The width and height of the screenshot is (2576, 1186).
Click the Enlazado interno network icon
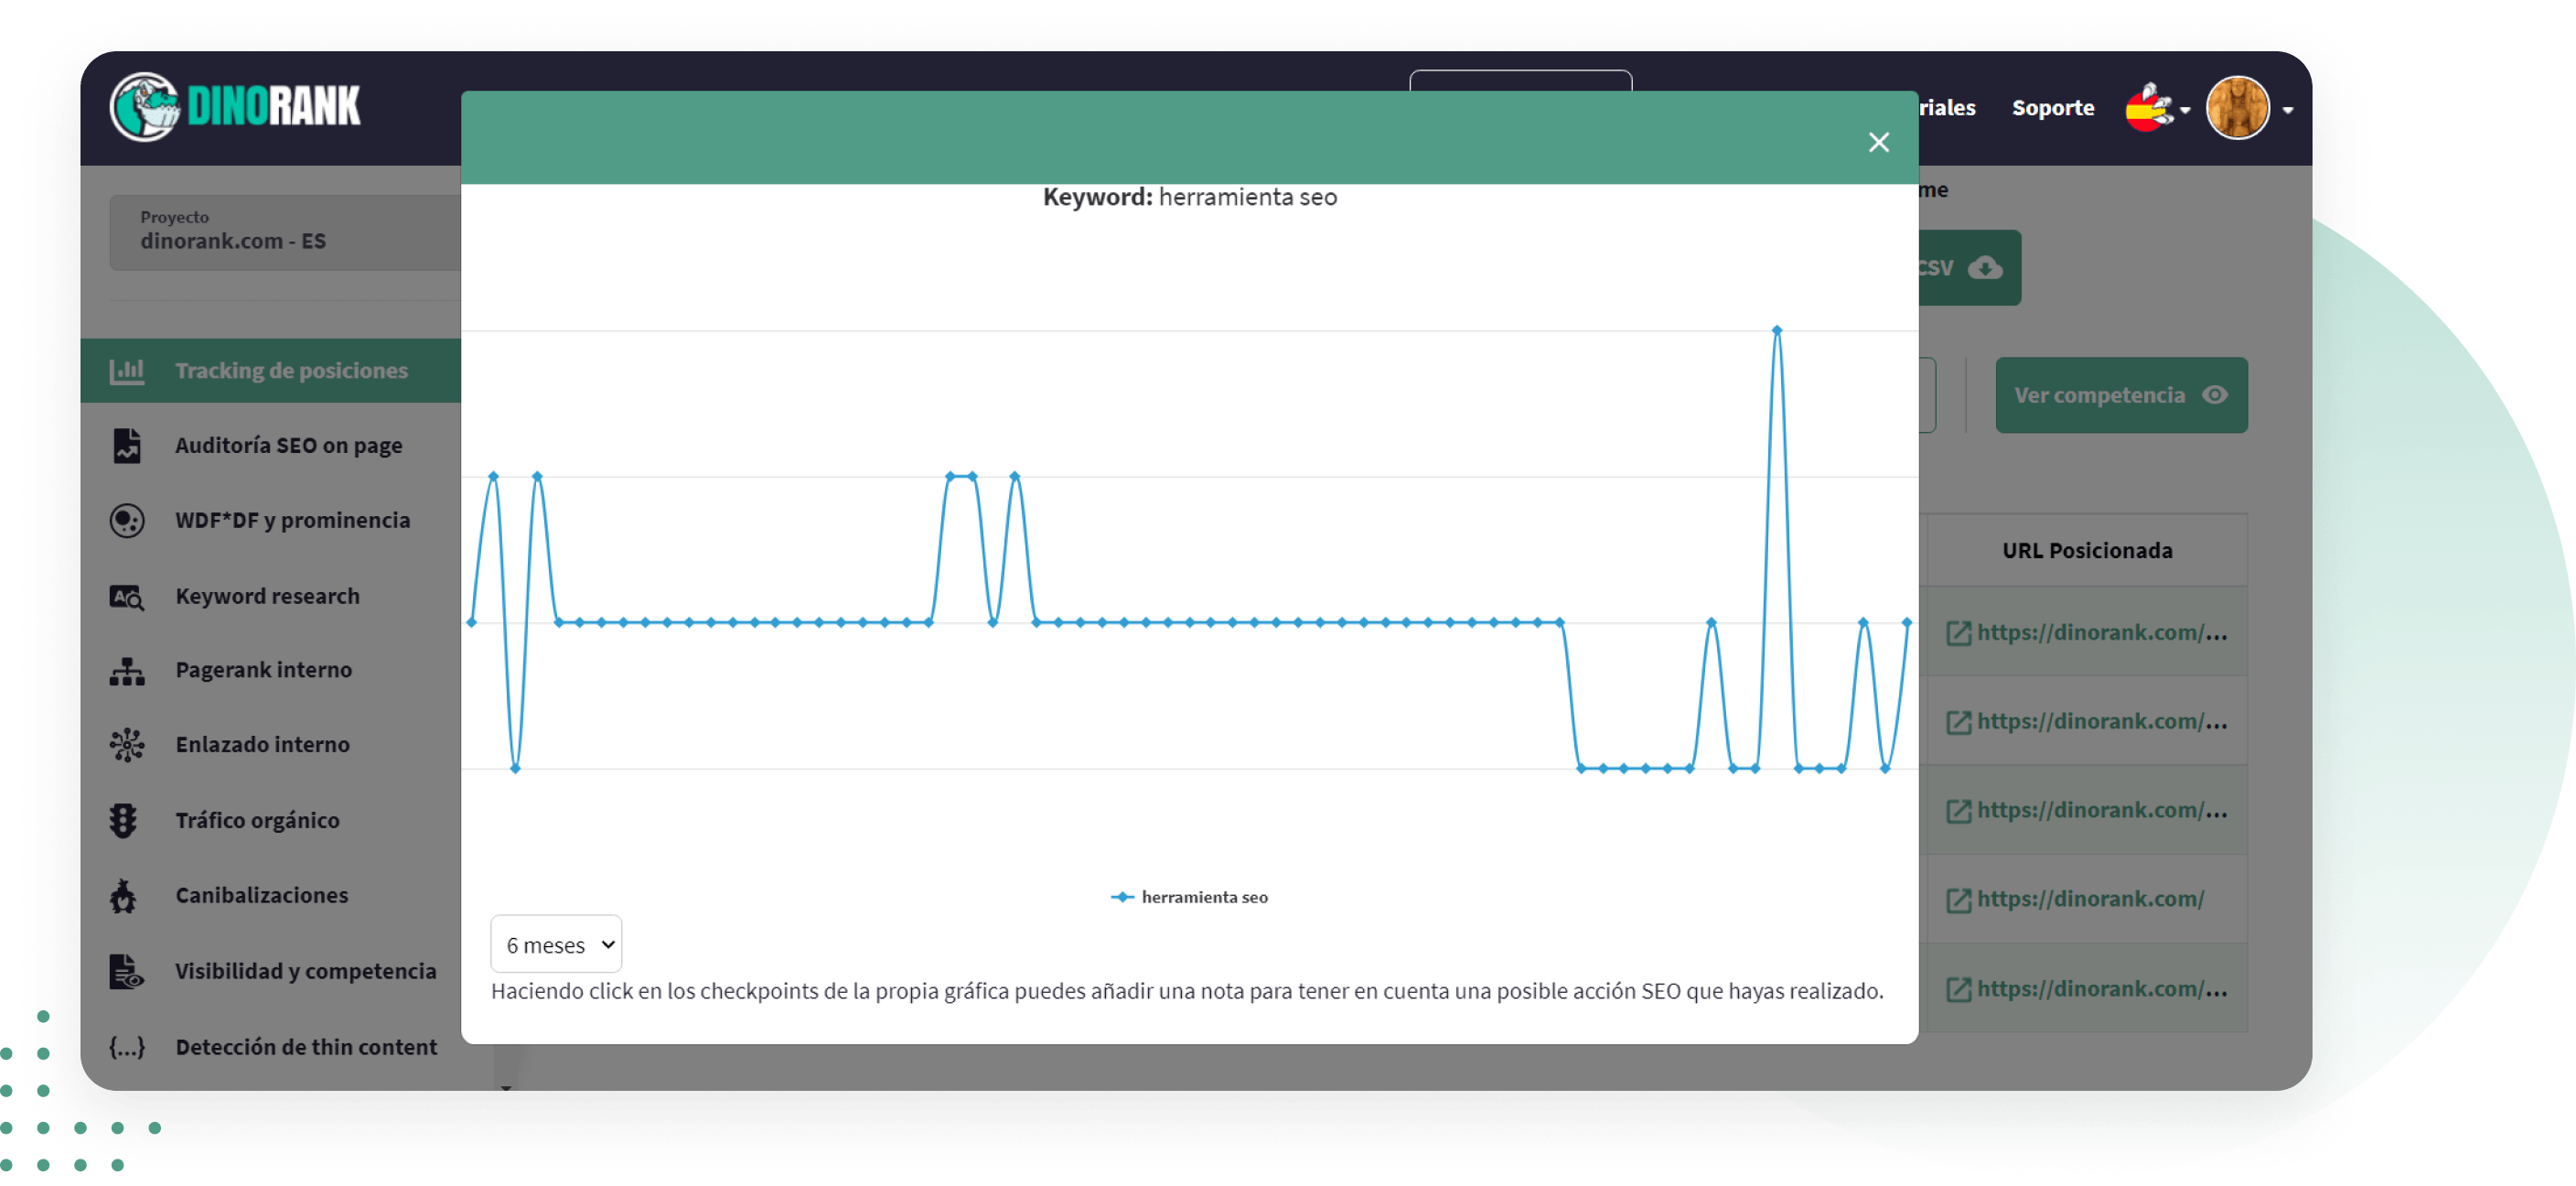click(127, 744)
